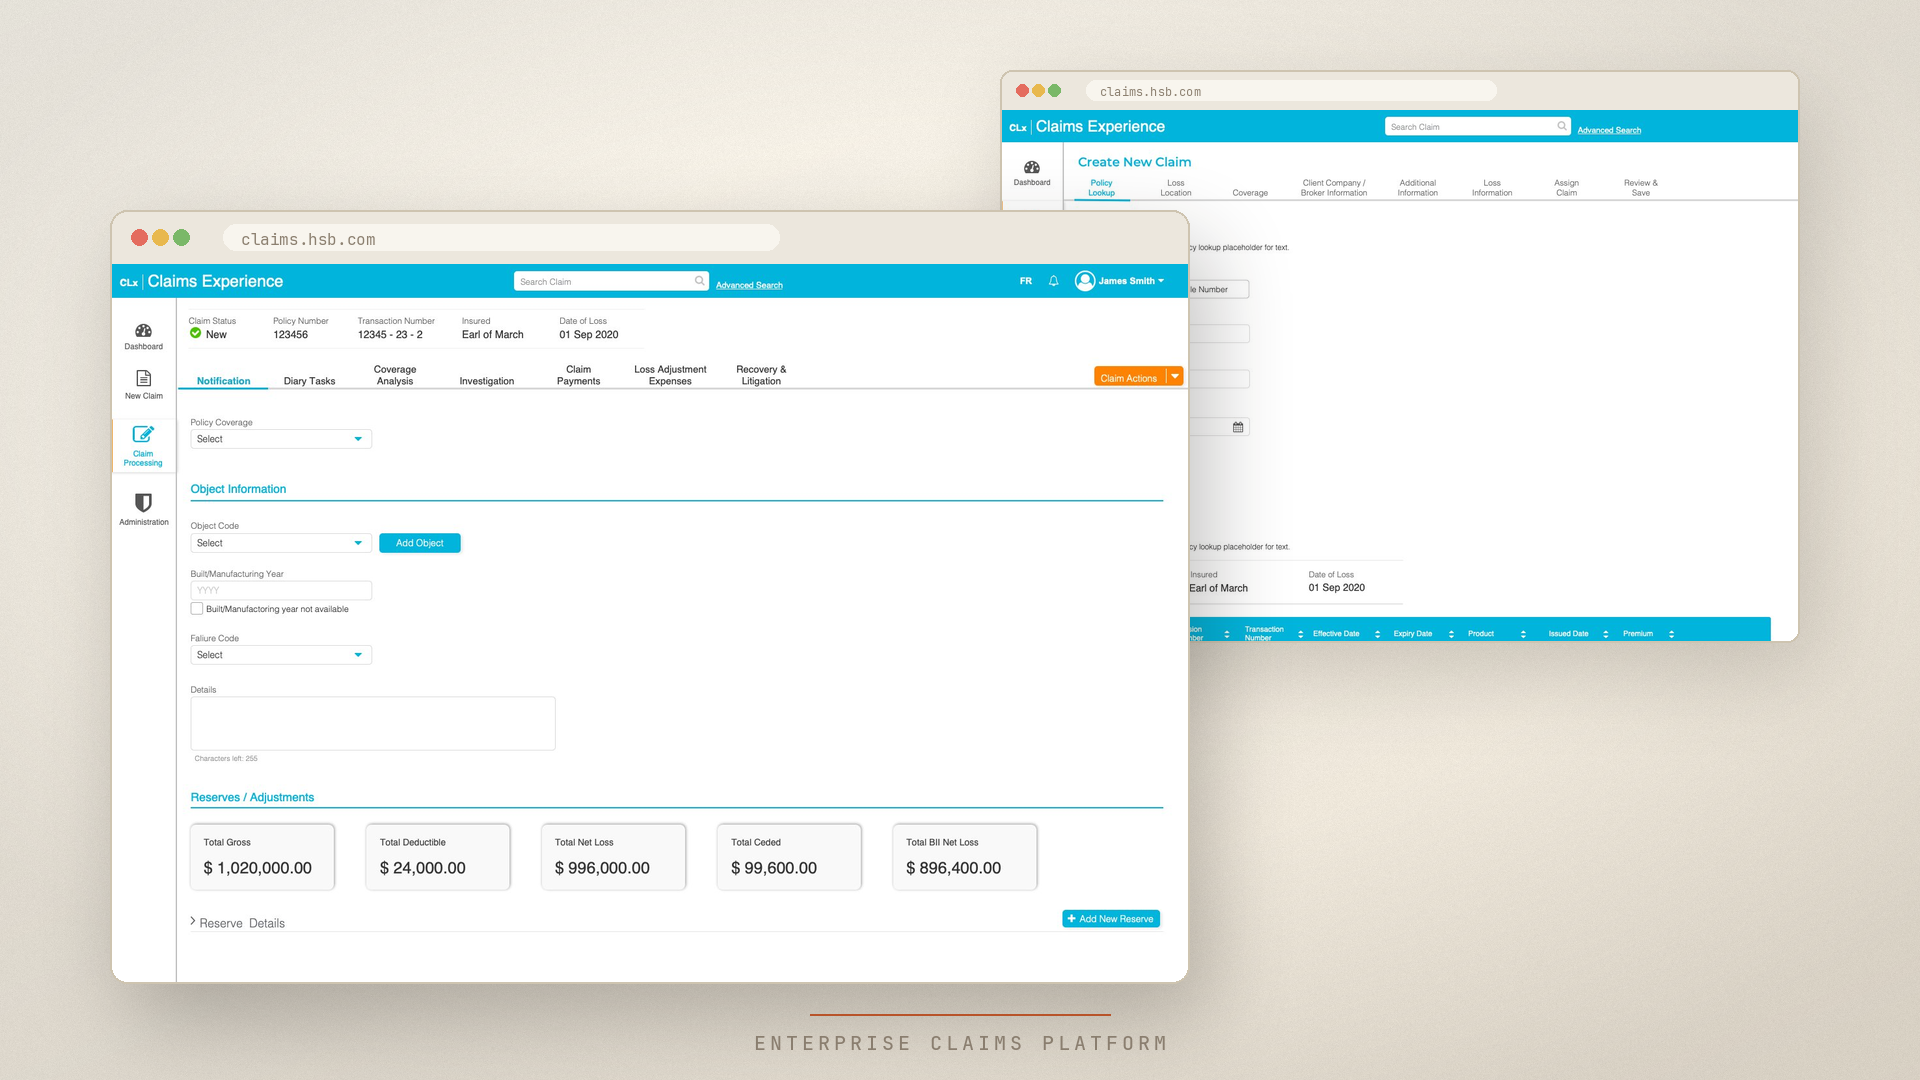Open the Failure Code dropdown
Screen dimensions: 1920x1080
coord(281,655)
